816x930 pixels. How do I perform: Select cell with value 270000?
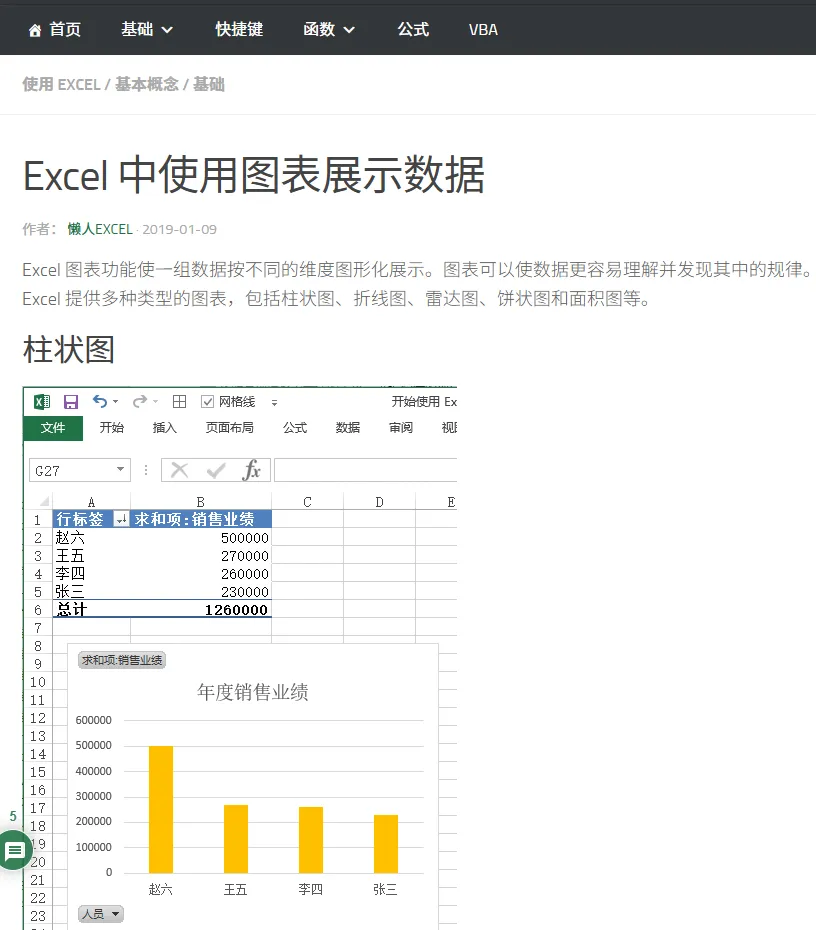point(200,556)
